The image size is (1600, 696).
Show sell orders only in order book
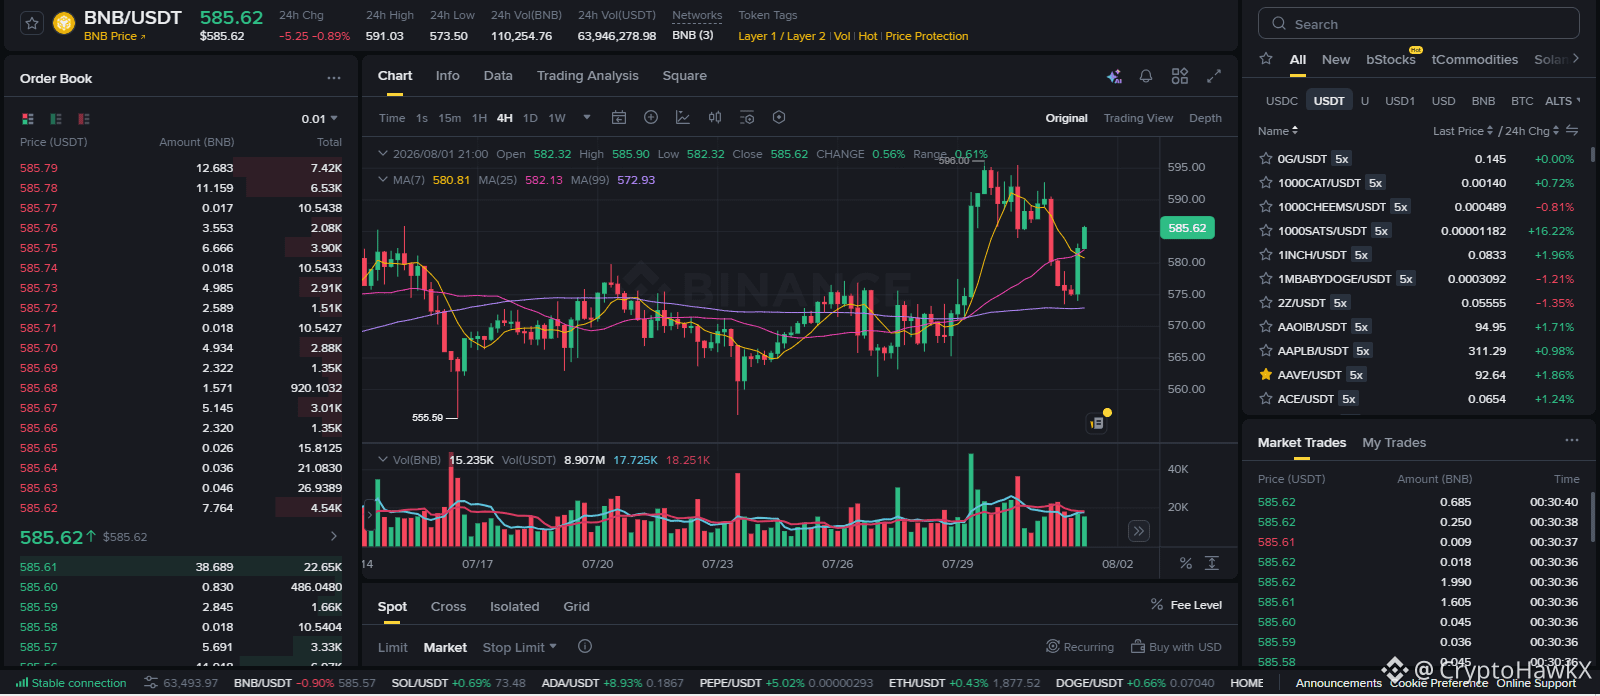pyautogui.click(x=84, y=119)
